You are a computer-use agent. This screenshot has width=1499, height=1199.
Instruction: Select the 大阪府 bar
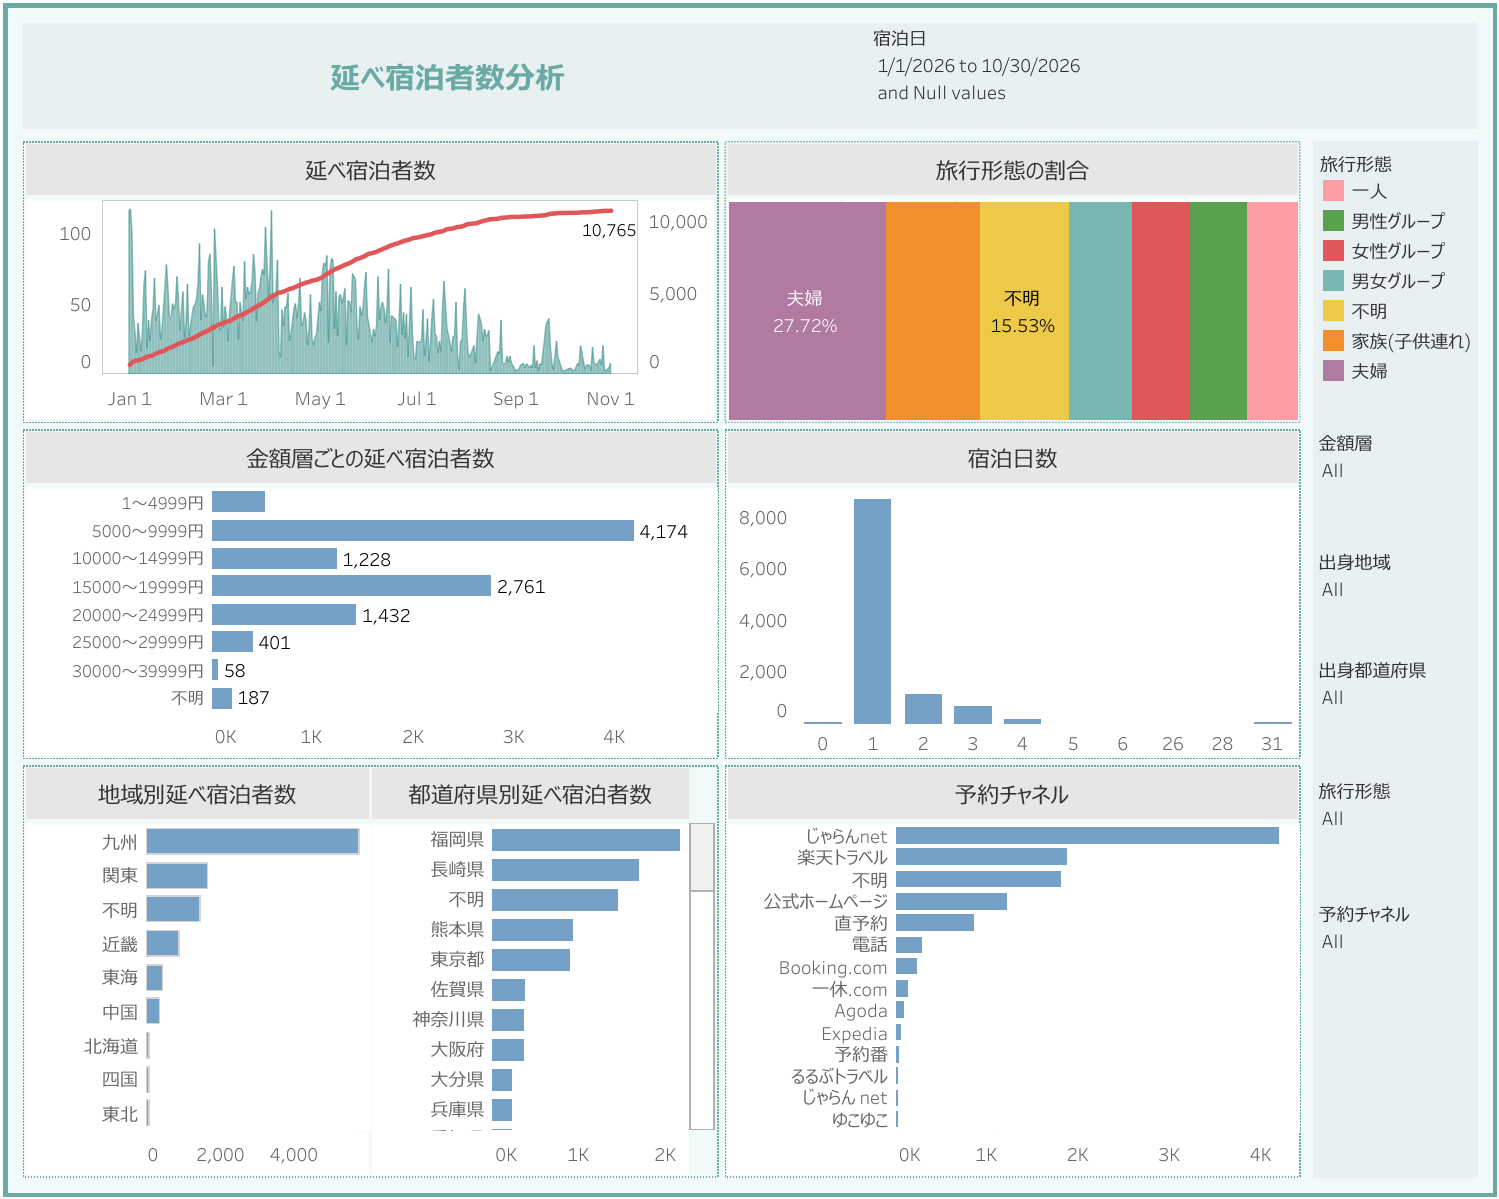508,1050
